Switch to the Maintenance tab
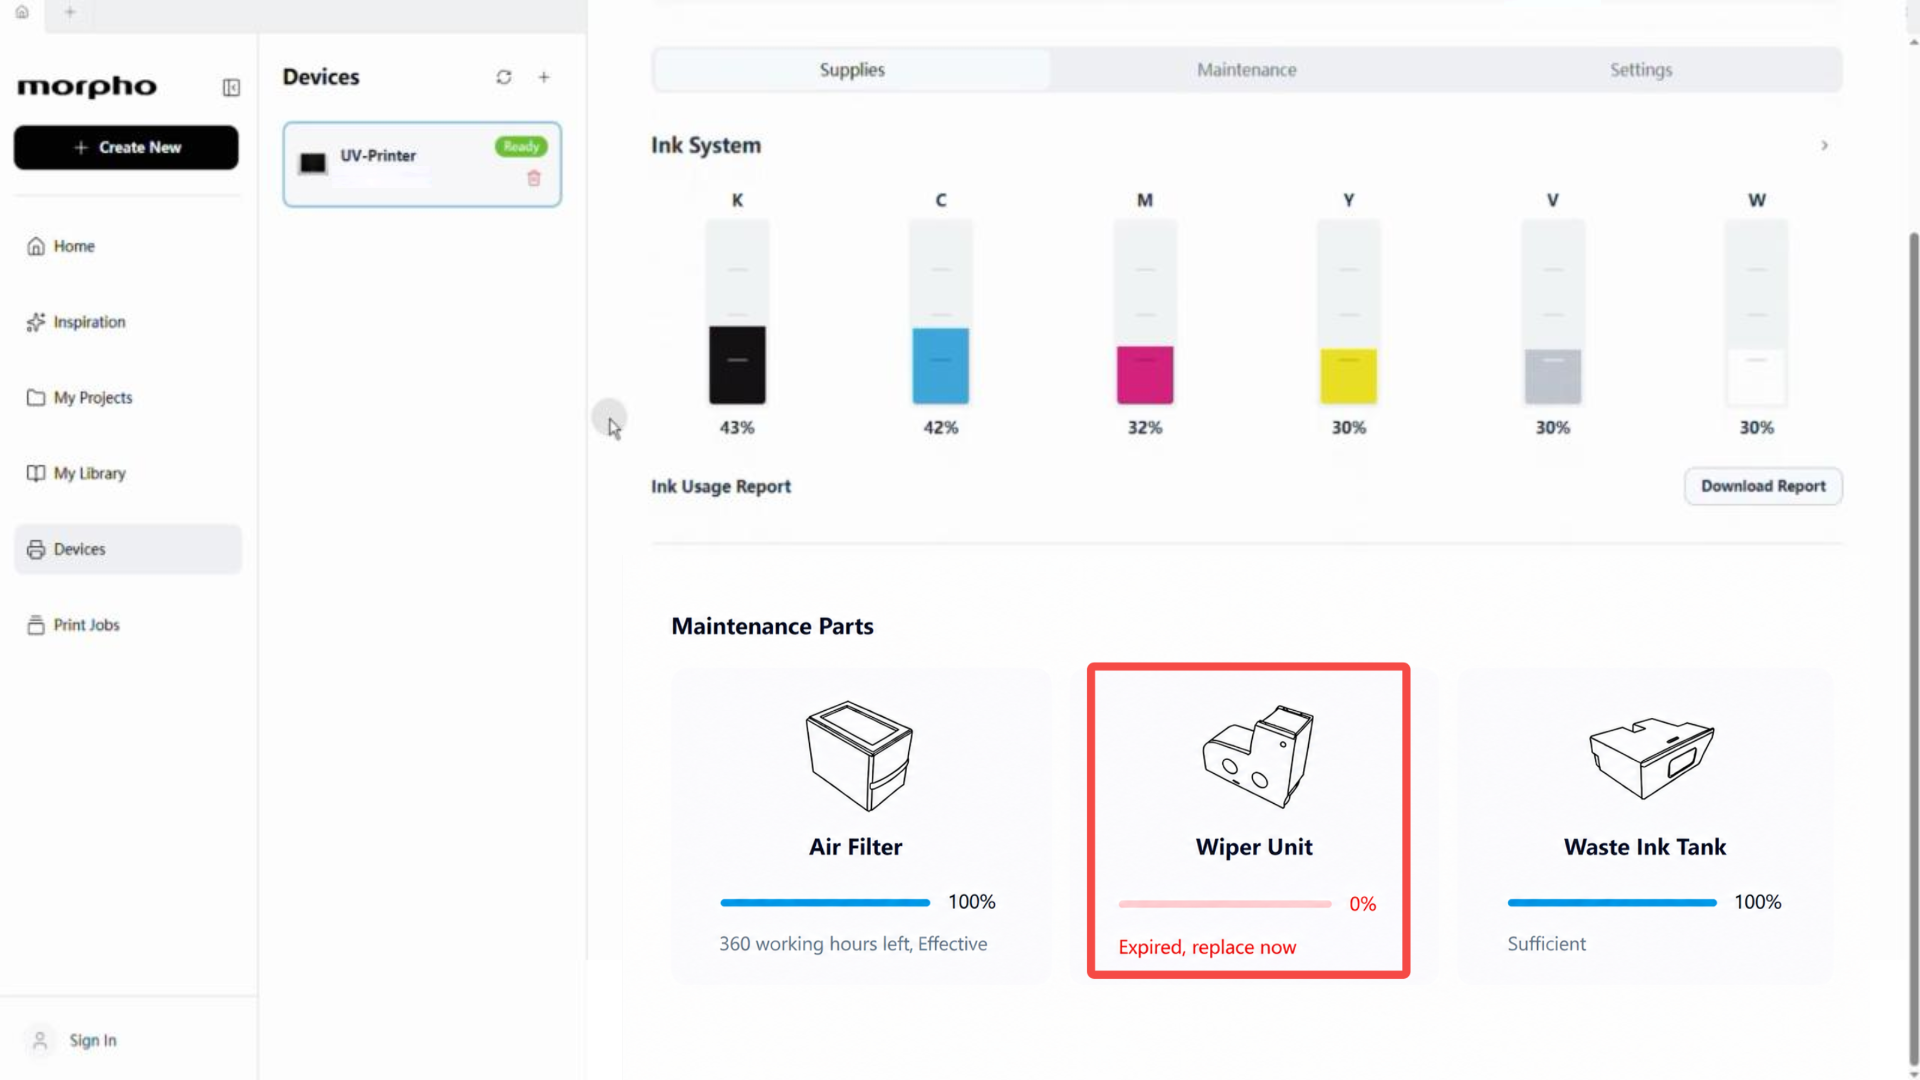 [x=1246, y=70]
